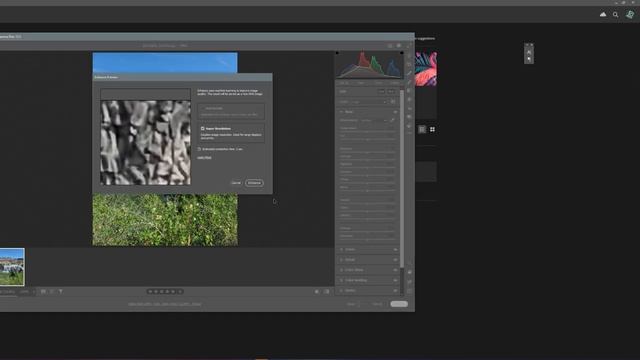Open the White Balance dropdown
640x360 pixels.
(373, 120)
